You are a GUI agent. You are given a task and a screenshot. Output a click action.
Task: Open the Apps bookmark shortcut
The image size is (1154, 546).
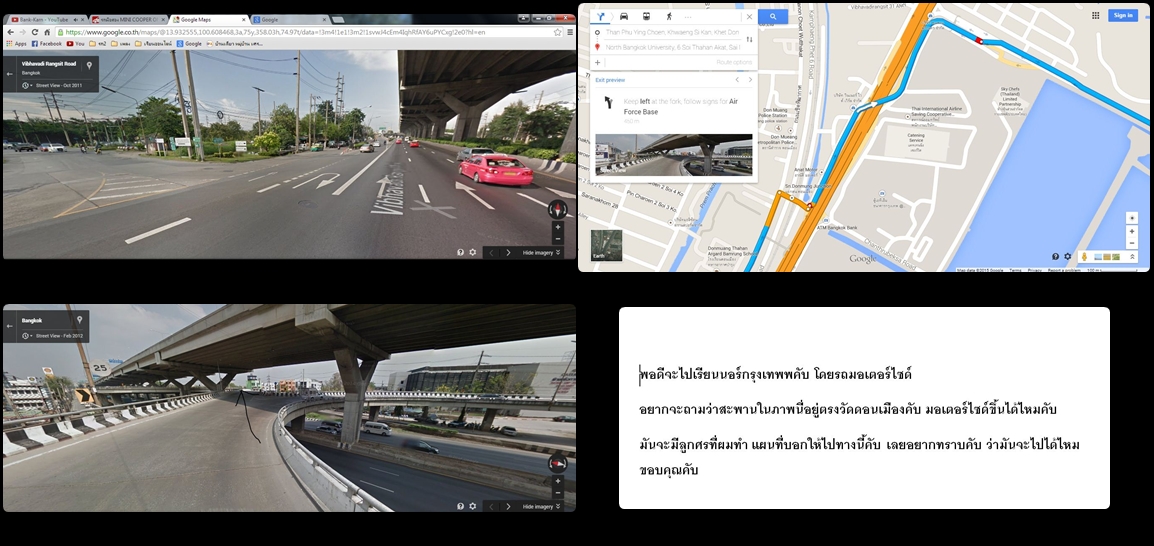pos(16,43)
